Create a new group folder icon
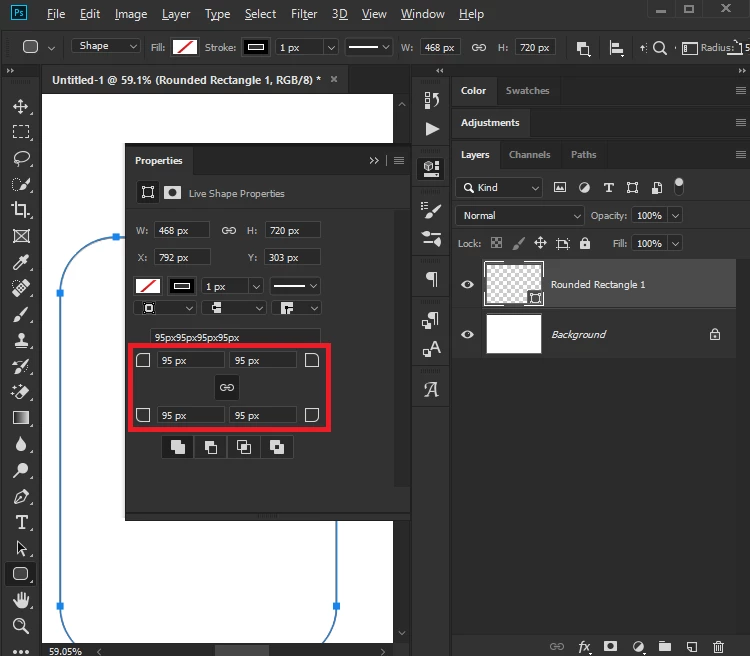 (x=665, y=646)
